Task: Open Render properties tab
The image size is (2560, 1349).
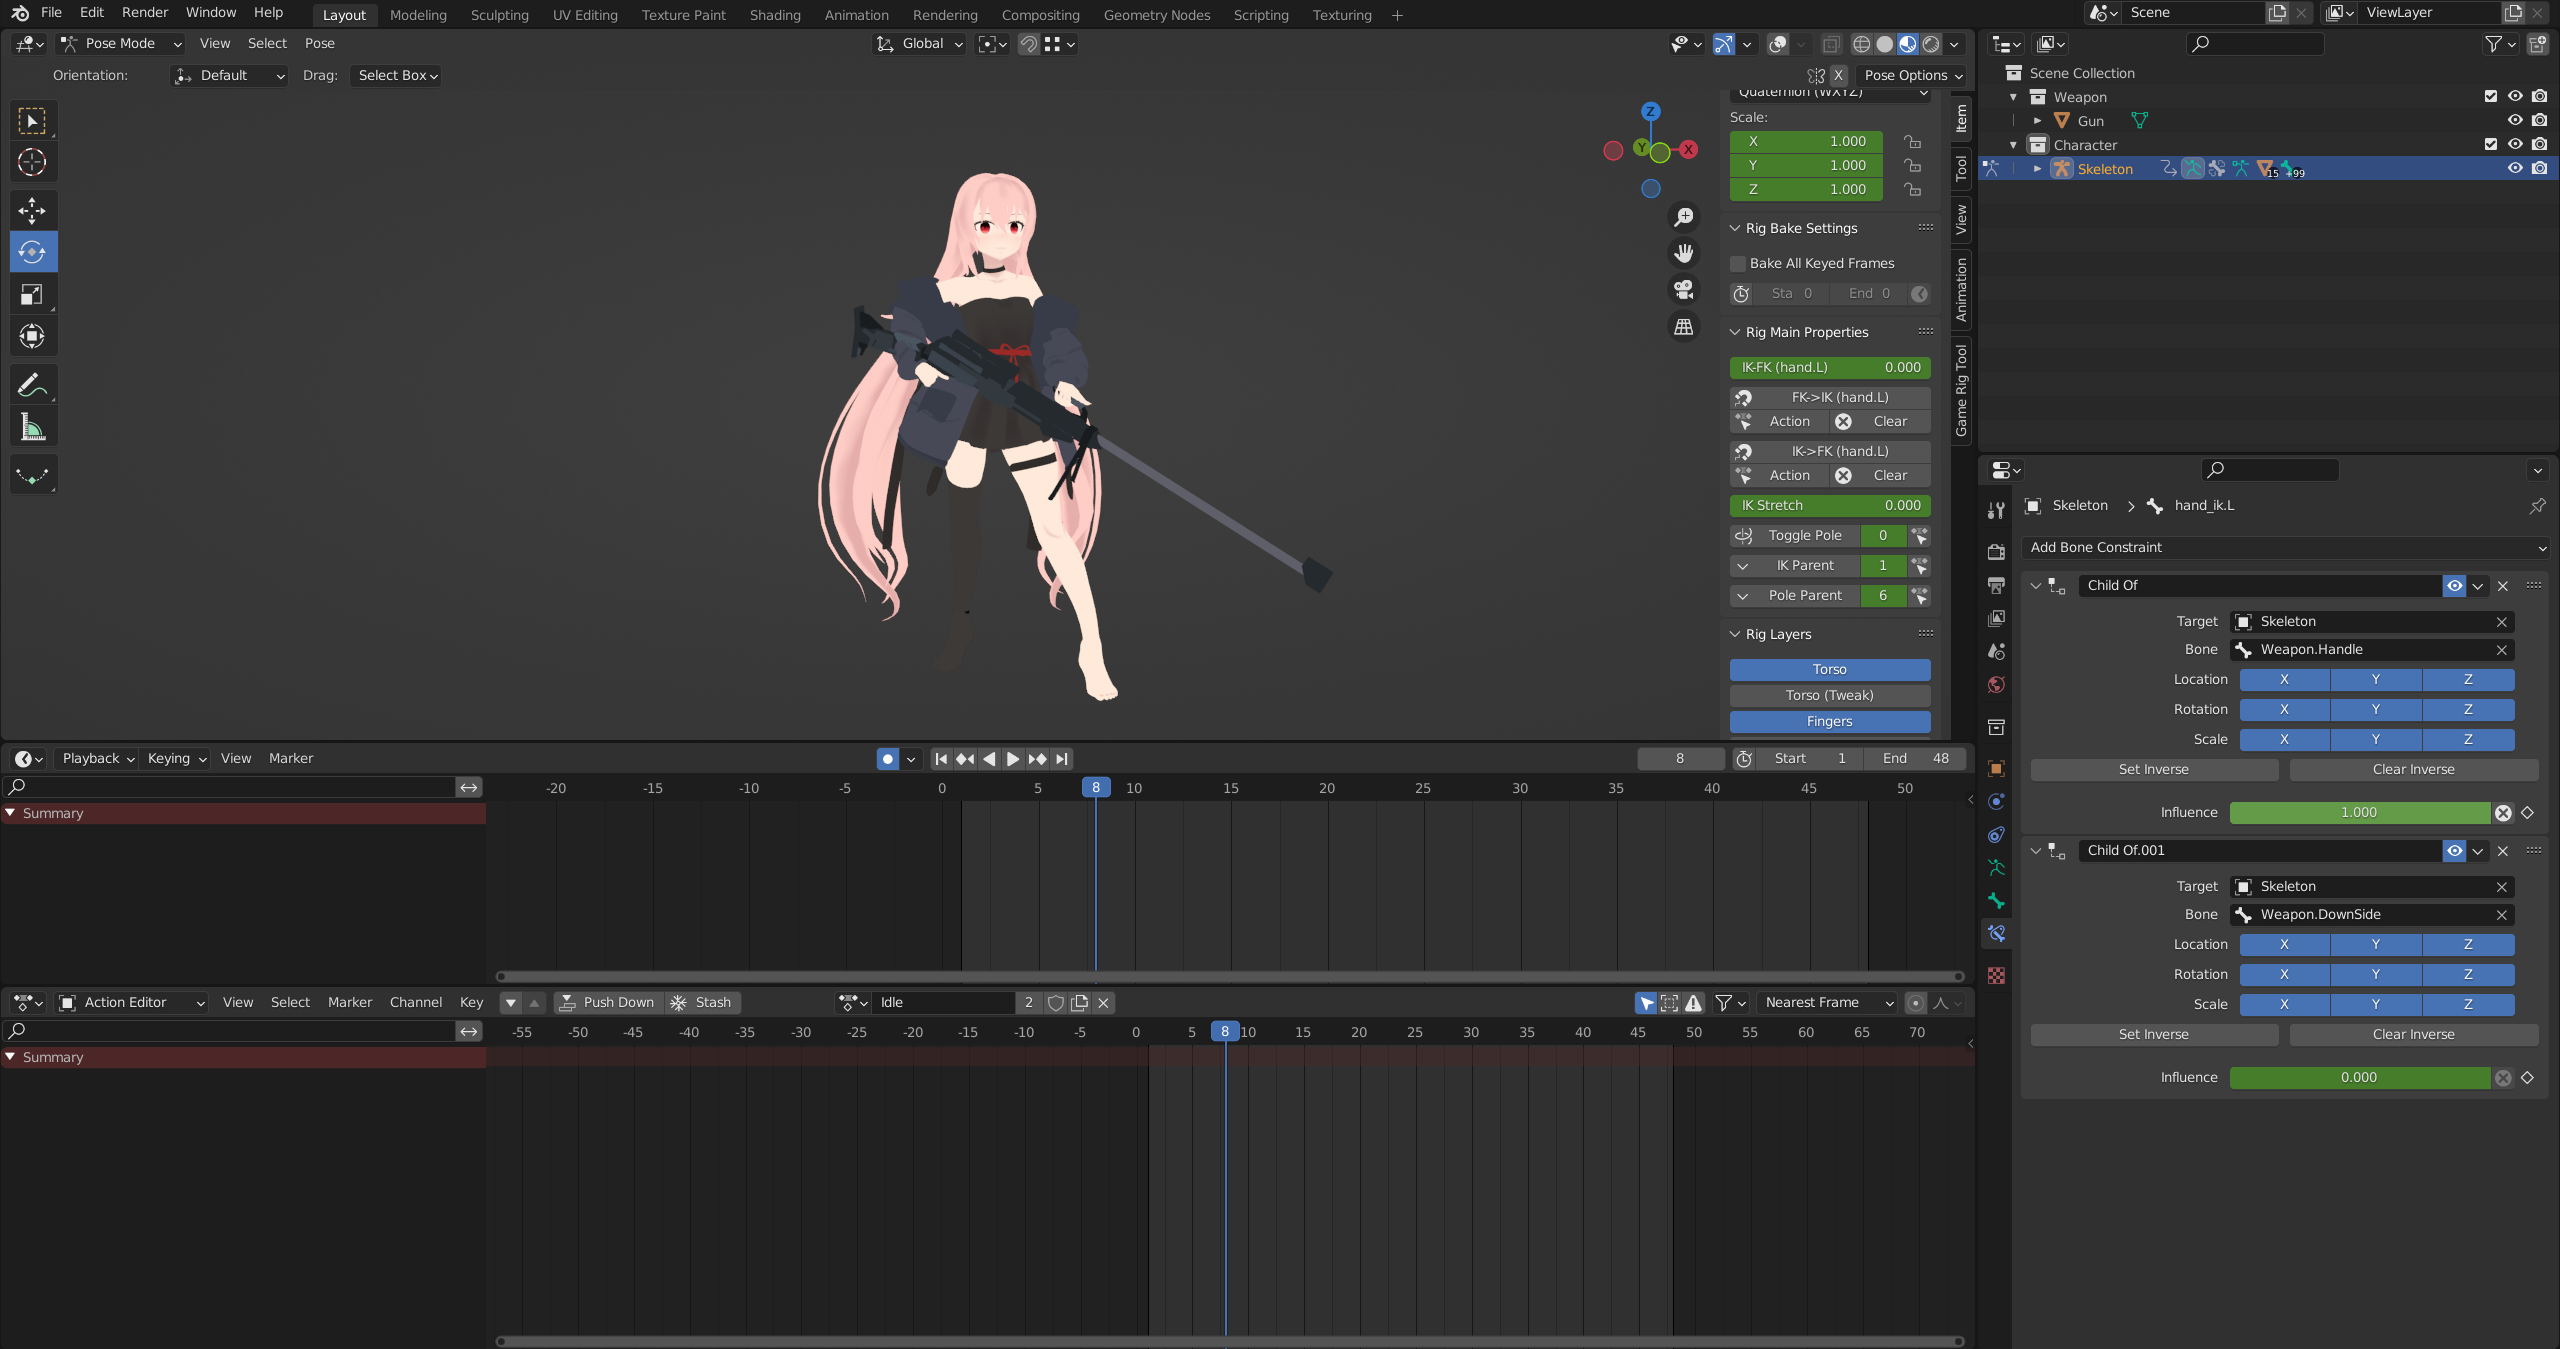Action: coord(1996,552)
